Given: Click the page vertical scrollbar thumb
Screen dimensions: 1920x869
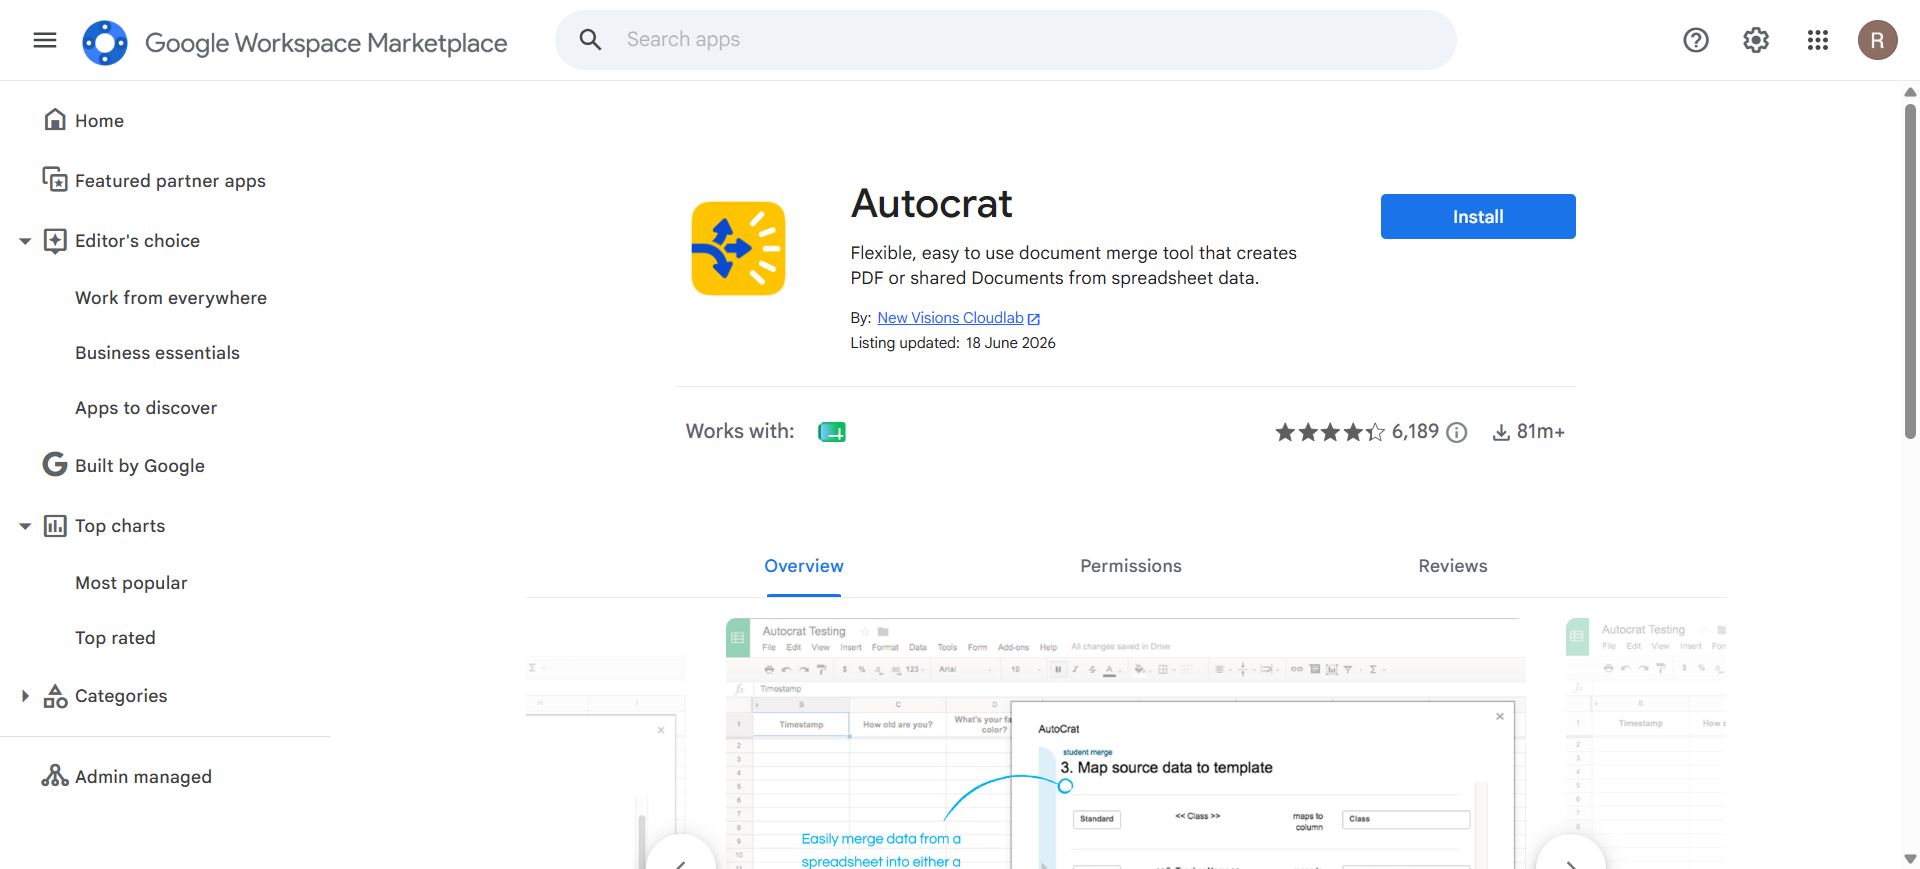Looking at the screenshot, I should pyautogui.click(x=1910, y=271).
